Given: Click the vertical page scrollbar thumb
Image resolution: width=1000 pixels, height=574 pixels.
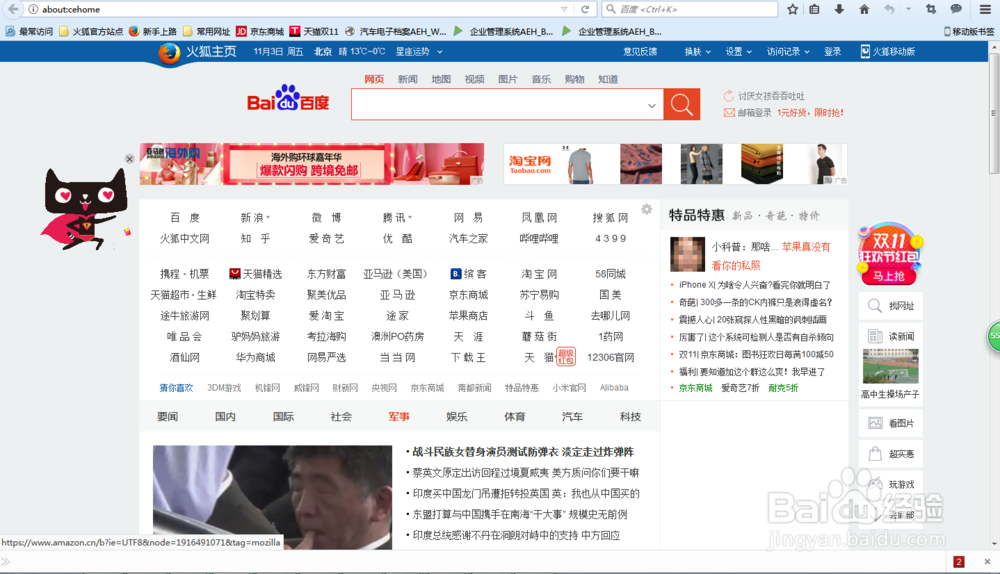Looking at the screenshot, I should pos(994,113).
